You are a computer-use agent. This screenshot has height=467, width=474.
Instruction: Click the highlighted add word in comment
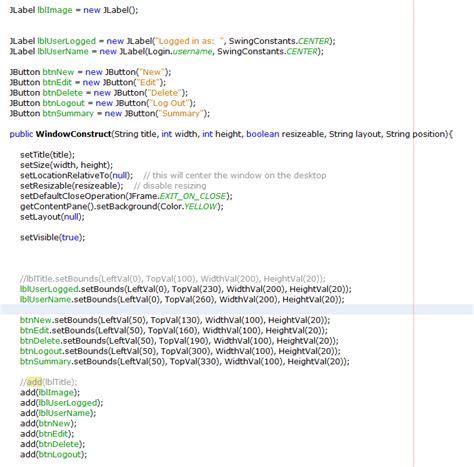tap(34, 382)
